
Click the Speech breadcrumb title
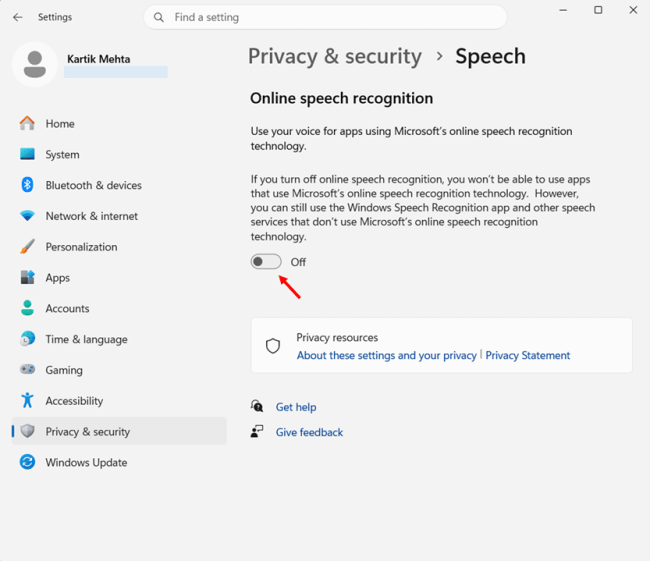click(490, 56)
